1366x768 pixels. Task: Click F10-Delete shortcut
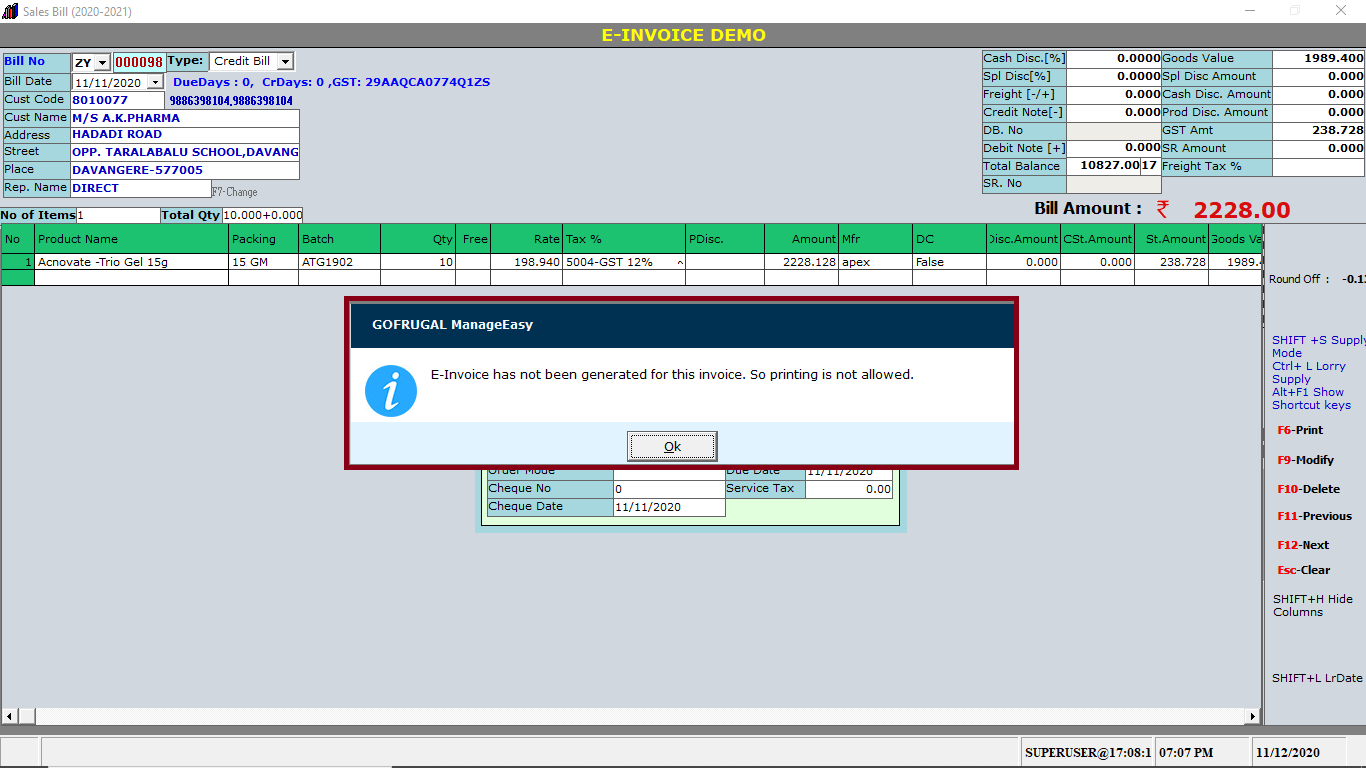tap(1308, 489)
